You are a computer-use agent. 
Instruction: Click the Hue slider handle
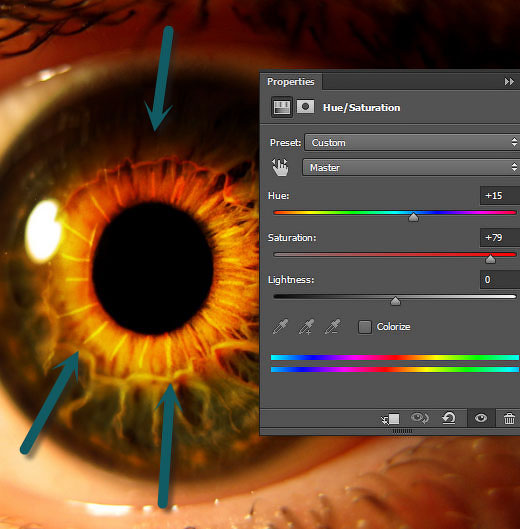coord(413,217)
